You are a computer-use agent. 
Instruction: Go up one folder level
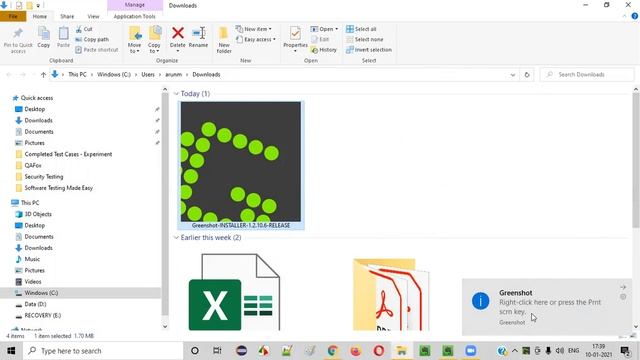point(43,75)
